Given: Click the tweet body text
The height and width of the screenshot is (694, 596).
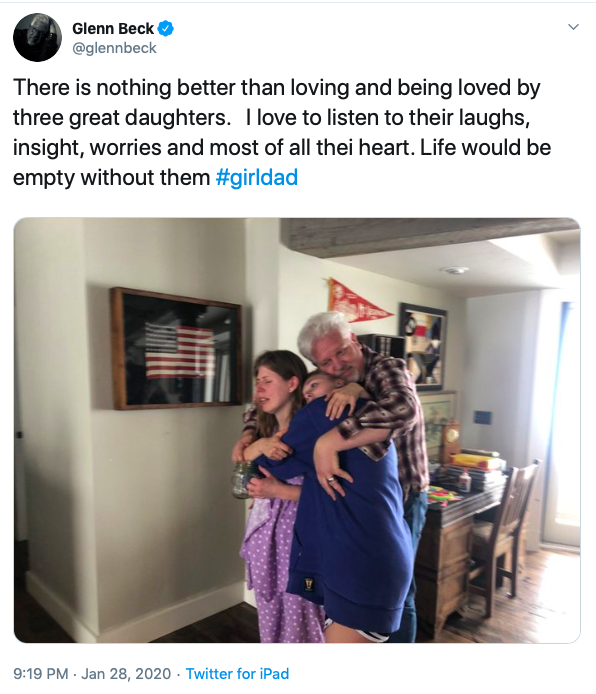Looking at the screenshot, I should (x=282, y=132).
